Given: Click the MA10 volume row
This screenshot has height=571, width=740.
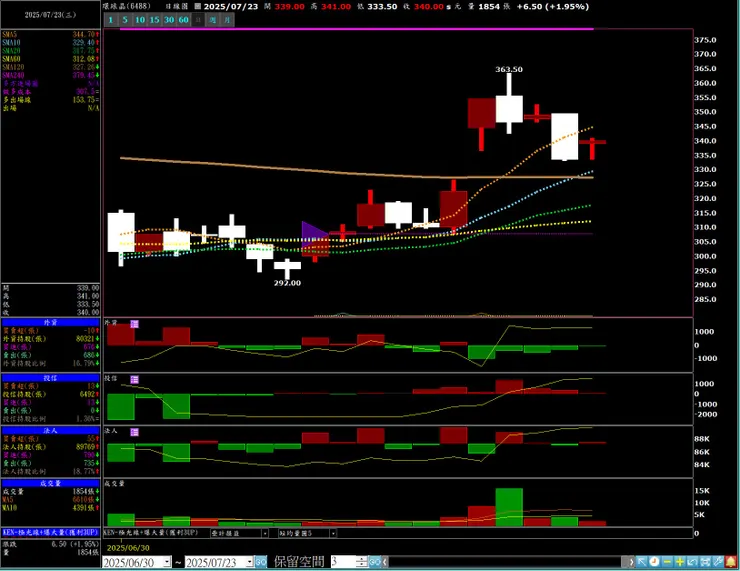Looking at the screenshot, I should point(50,508).
